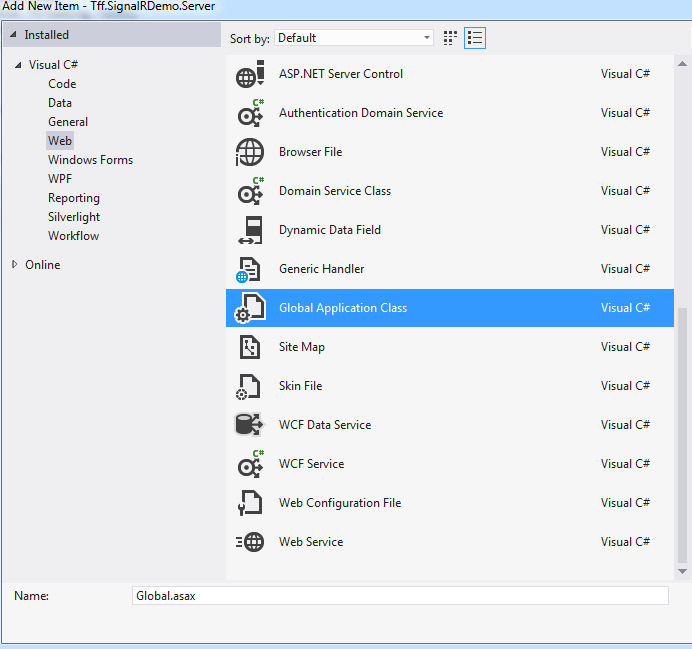Click the Browser File globe icon
Screen dimensions: 692x649
click(249, 152)
